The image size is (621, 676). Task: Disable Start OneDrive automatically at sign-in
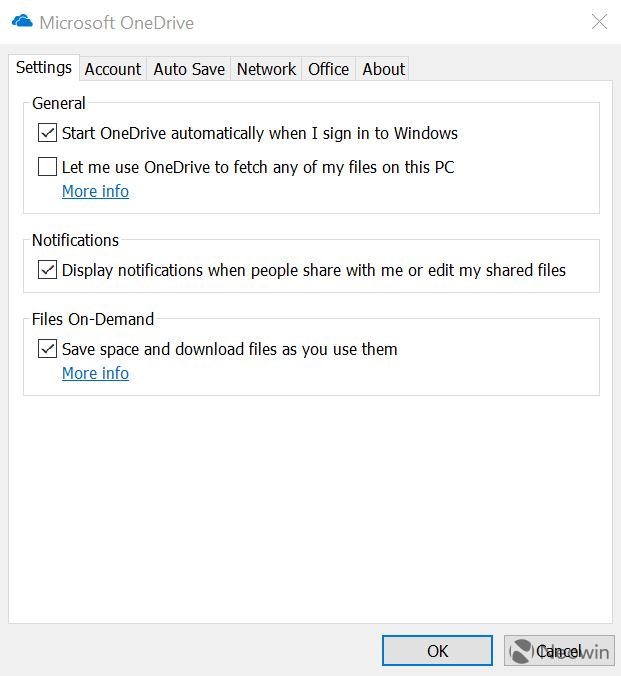[47, 133]
